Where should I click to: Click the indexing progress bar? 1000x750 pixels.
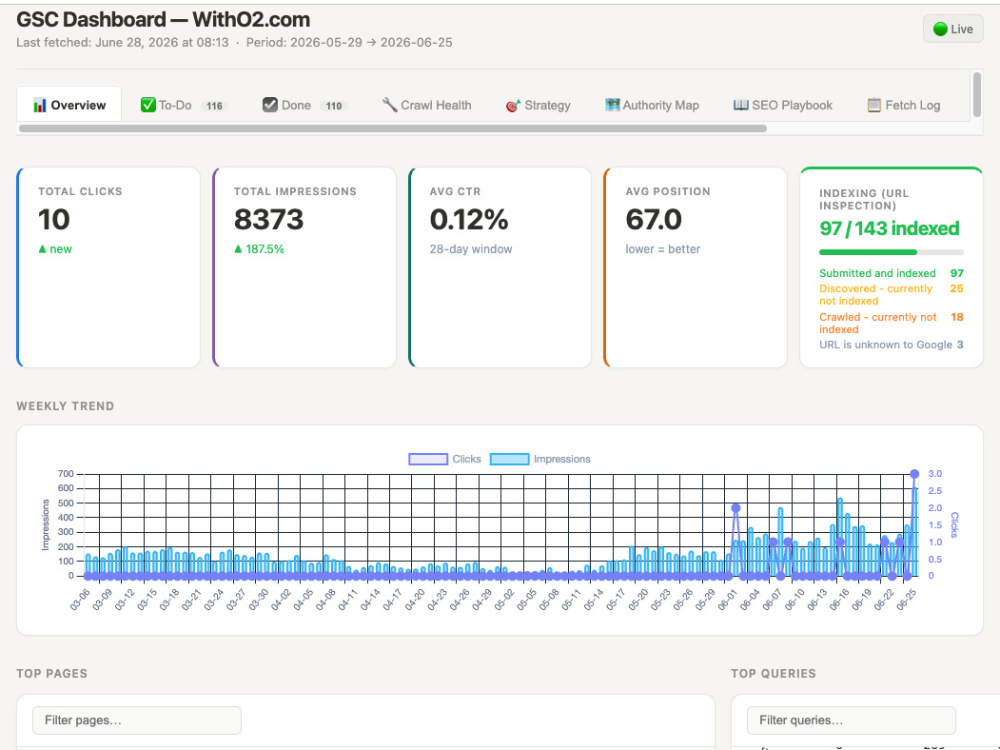coord(891,252)
